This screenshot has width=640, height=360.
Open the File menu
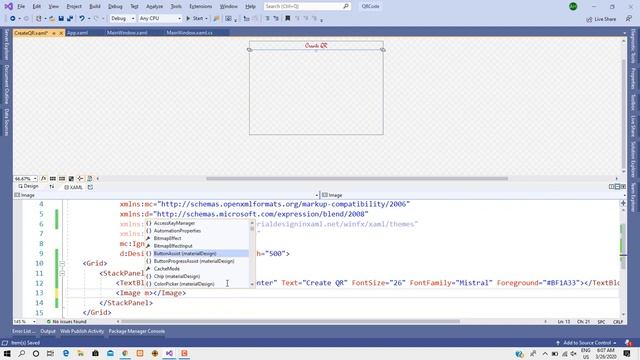(21, 7)
